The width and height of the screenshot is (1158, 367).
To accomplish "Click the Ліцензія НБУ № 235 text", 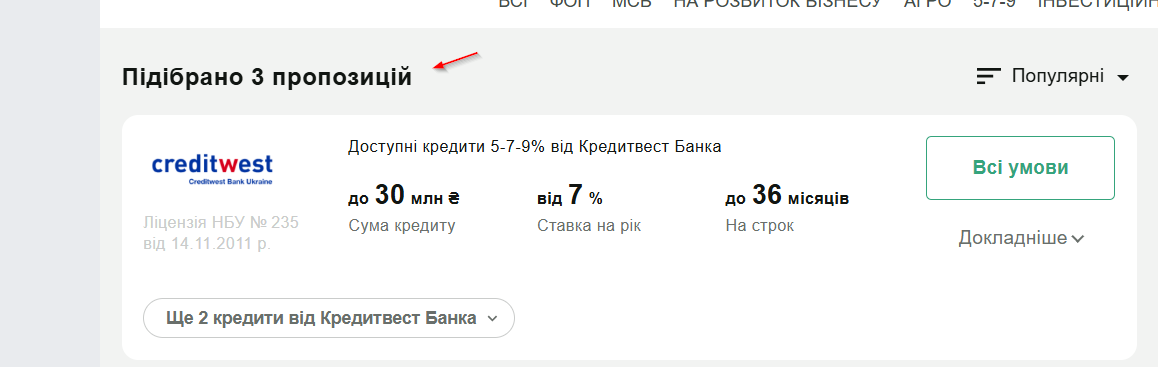I will (x=221, y=223).
